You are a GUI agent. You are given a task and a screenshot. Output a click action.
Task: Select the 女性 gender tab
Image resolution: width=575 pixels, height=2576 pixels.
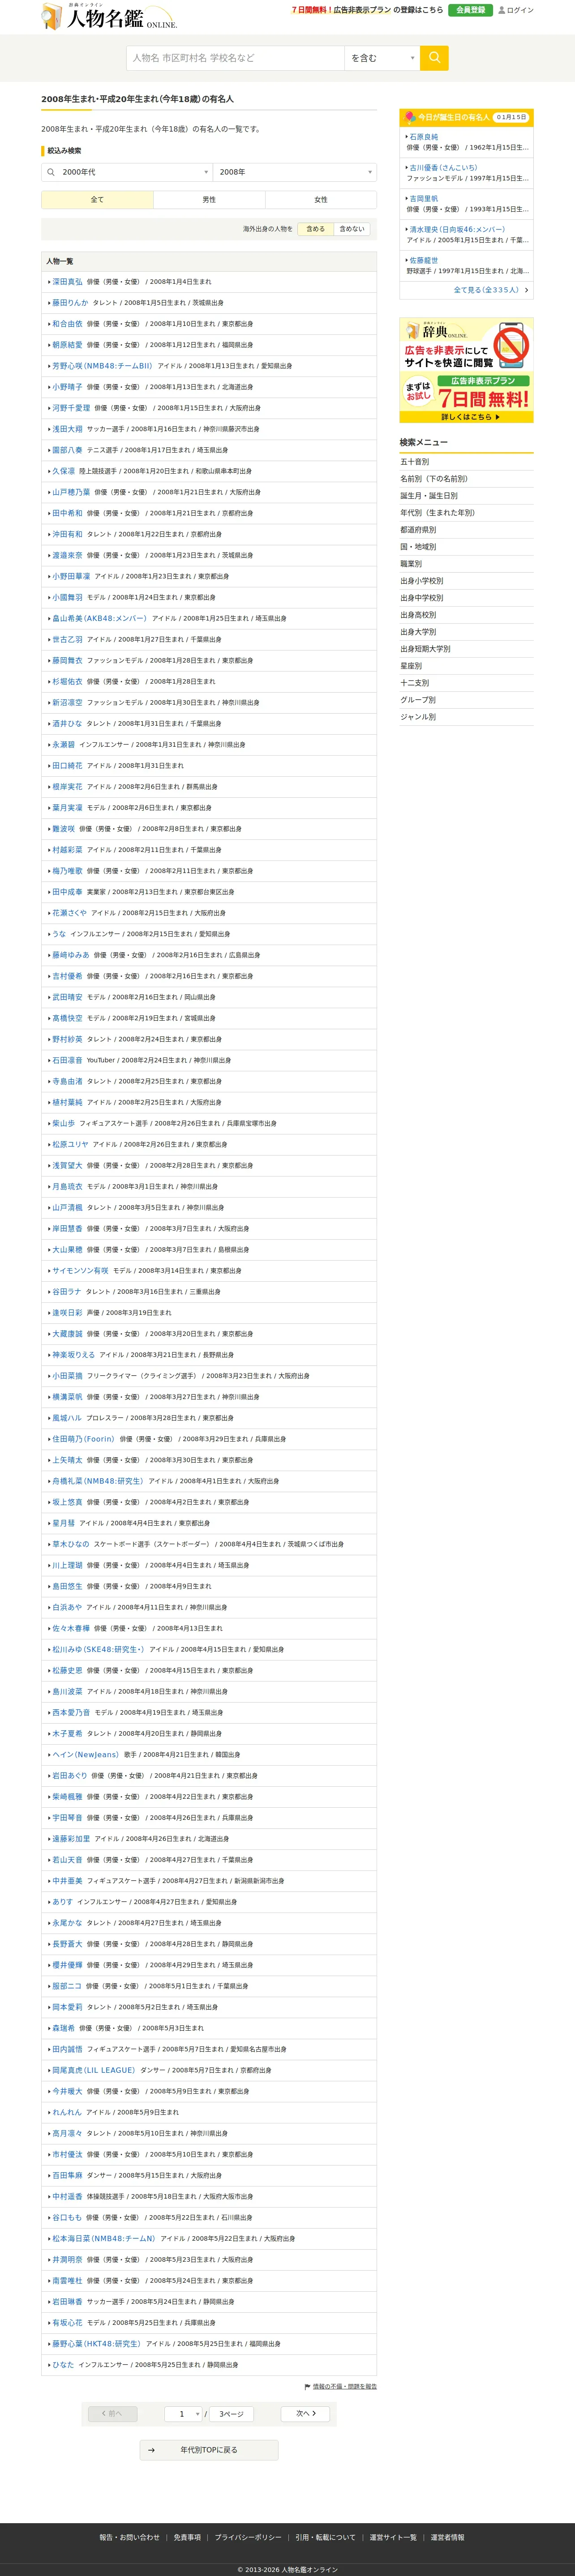click(x=321, y=200)
